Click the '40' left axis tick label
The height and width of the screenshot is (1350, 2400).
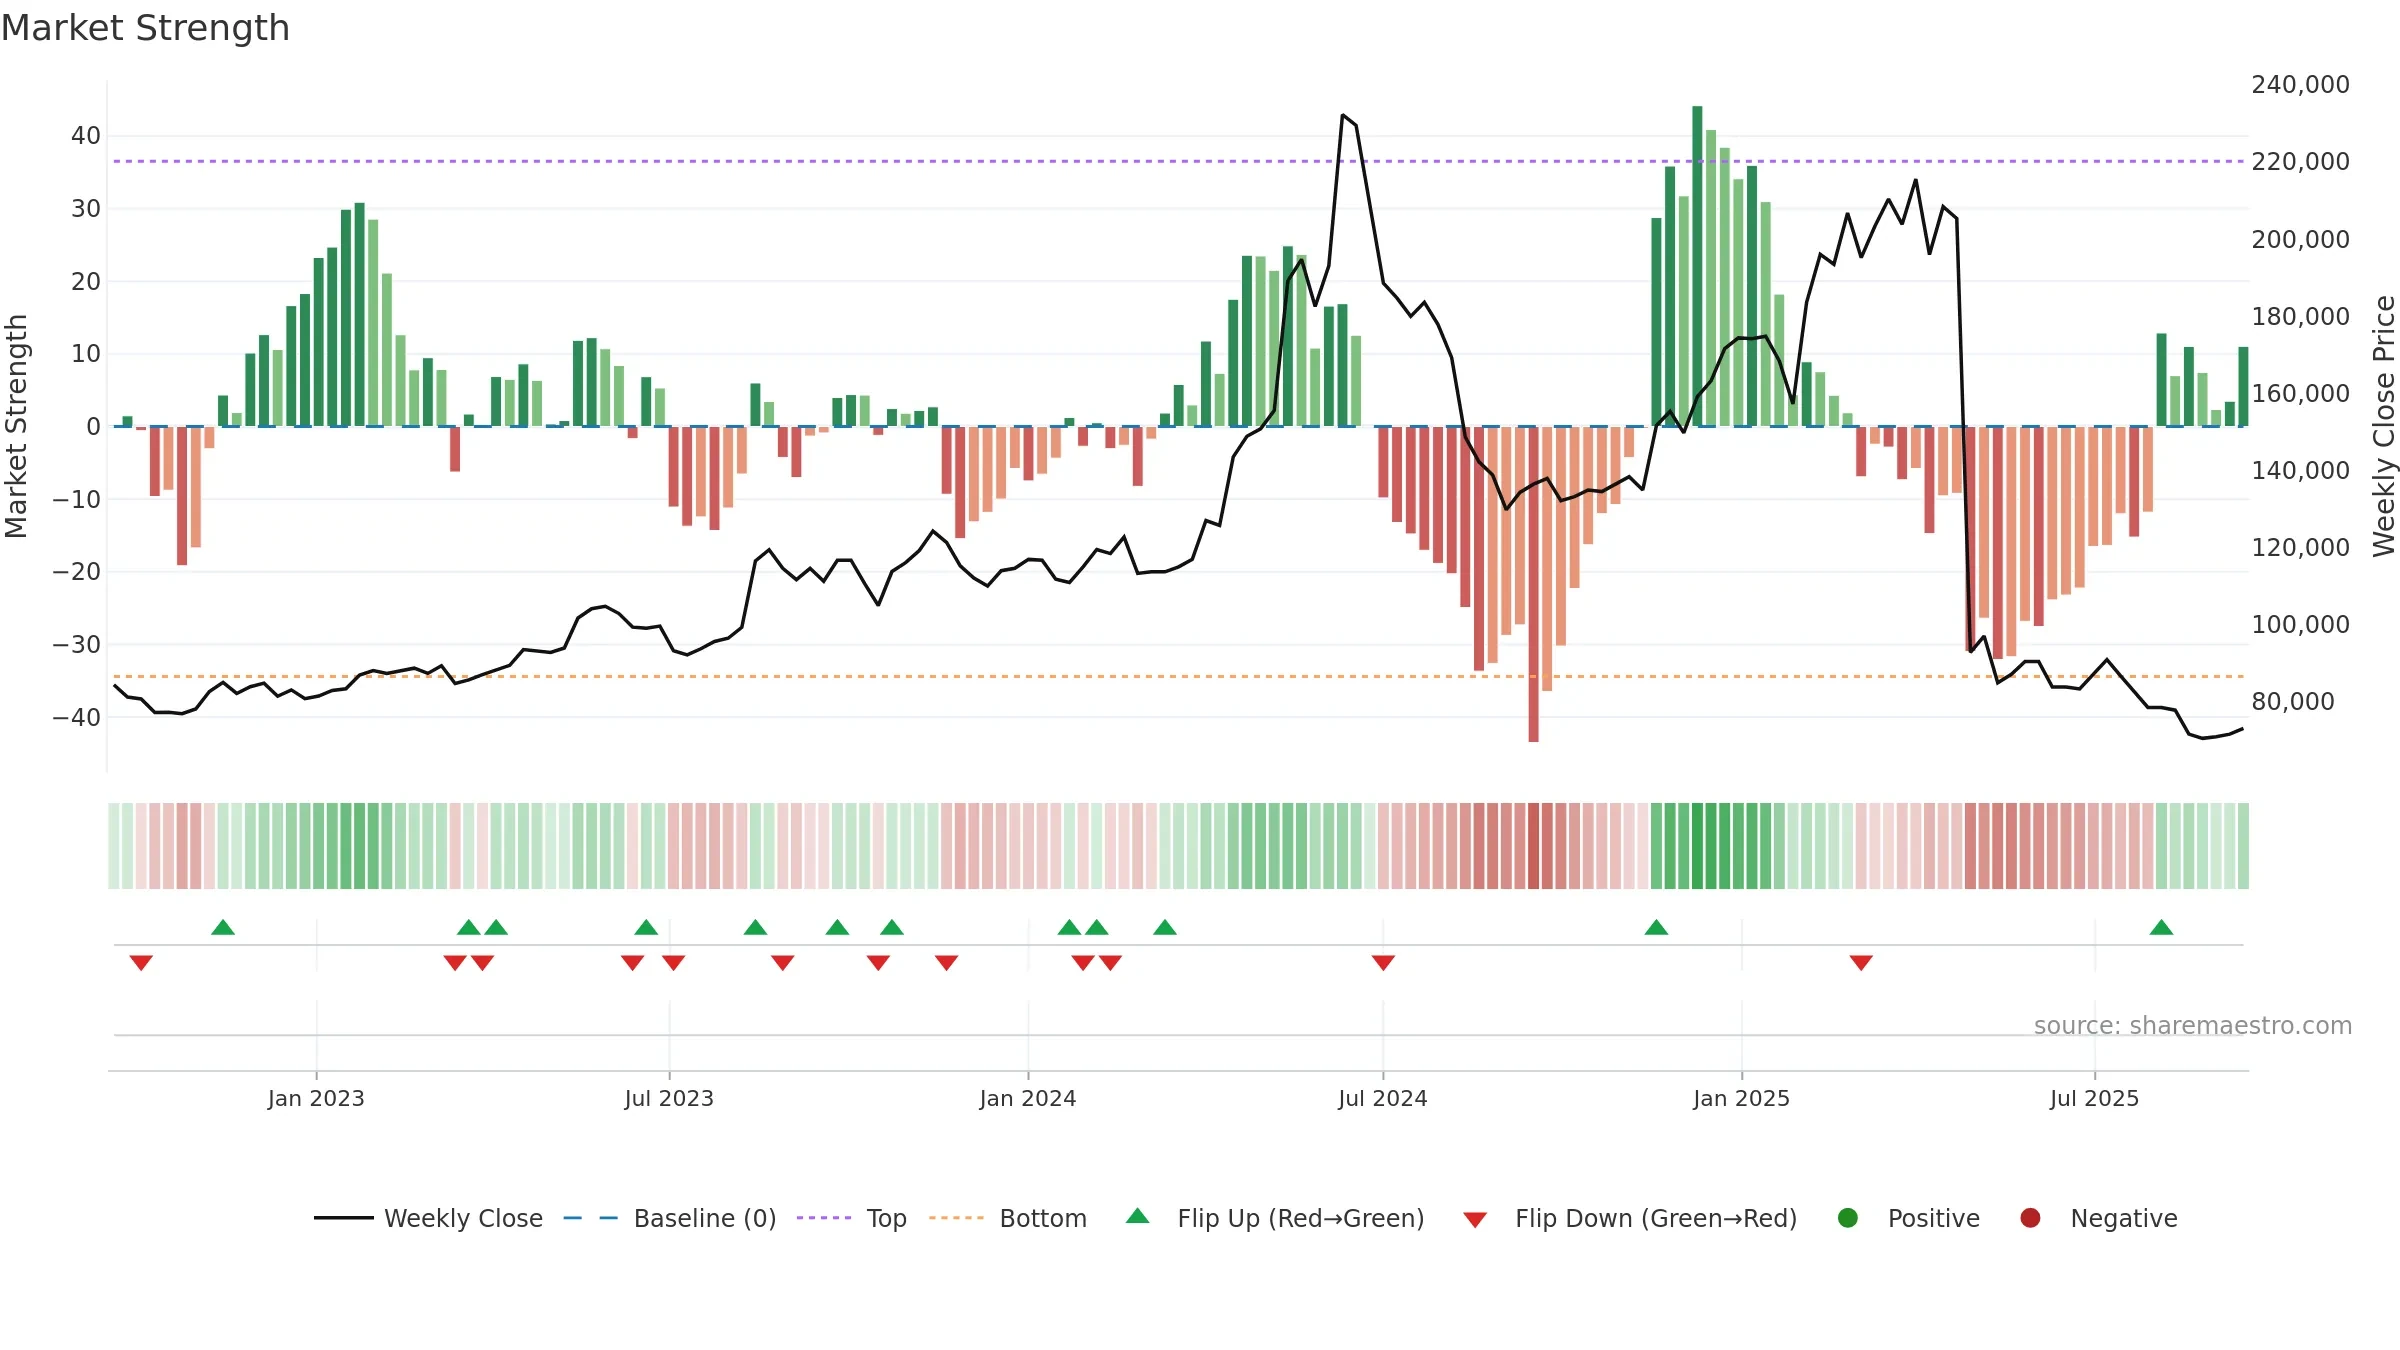(x=86, y=136)
